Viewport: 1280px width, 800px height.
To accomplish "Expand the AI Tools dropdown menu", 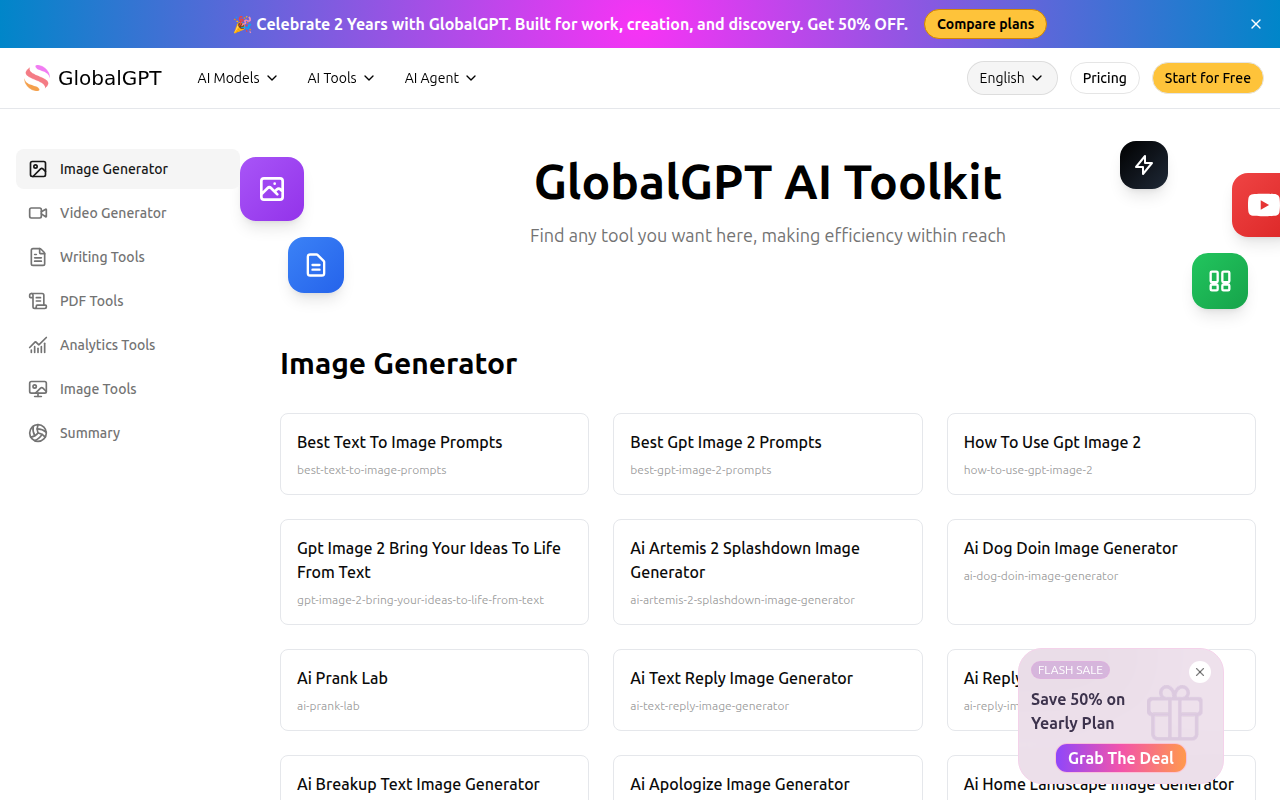I will pyautogui.click(x=341, y=78).
